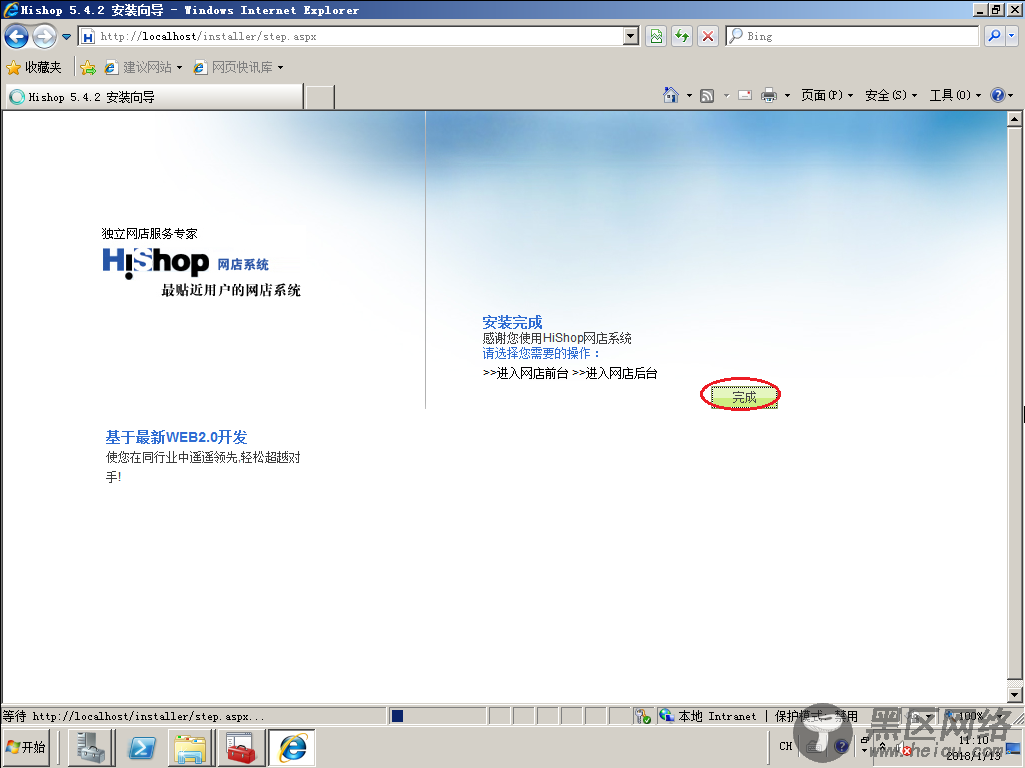The width and height of the screenshot is (1025, 768).
Task: Click the green 完成 button
Action: click(744, 397)
